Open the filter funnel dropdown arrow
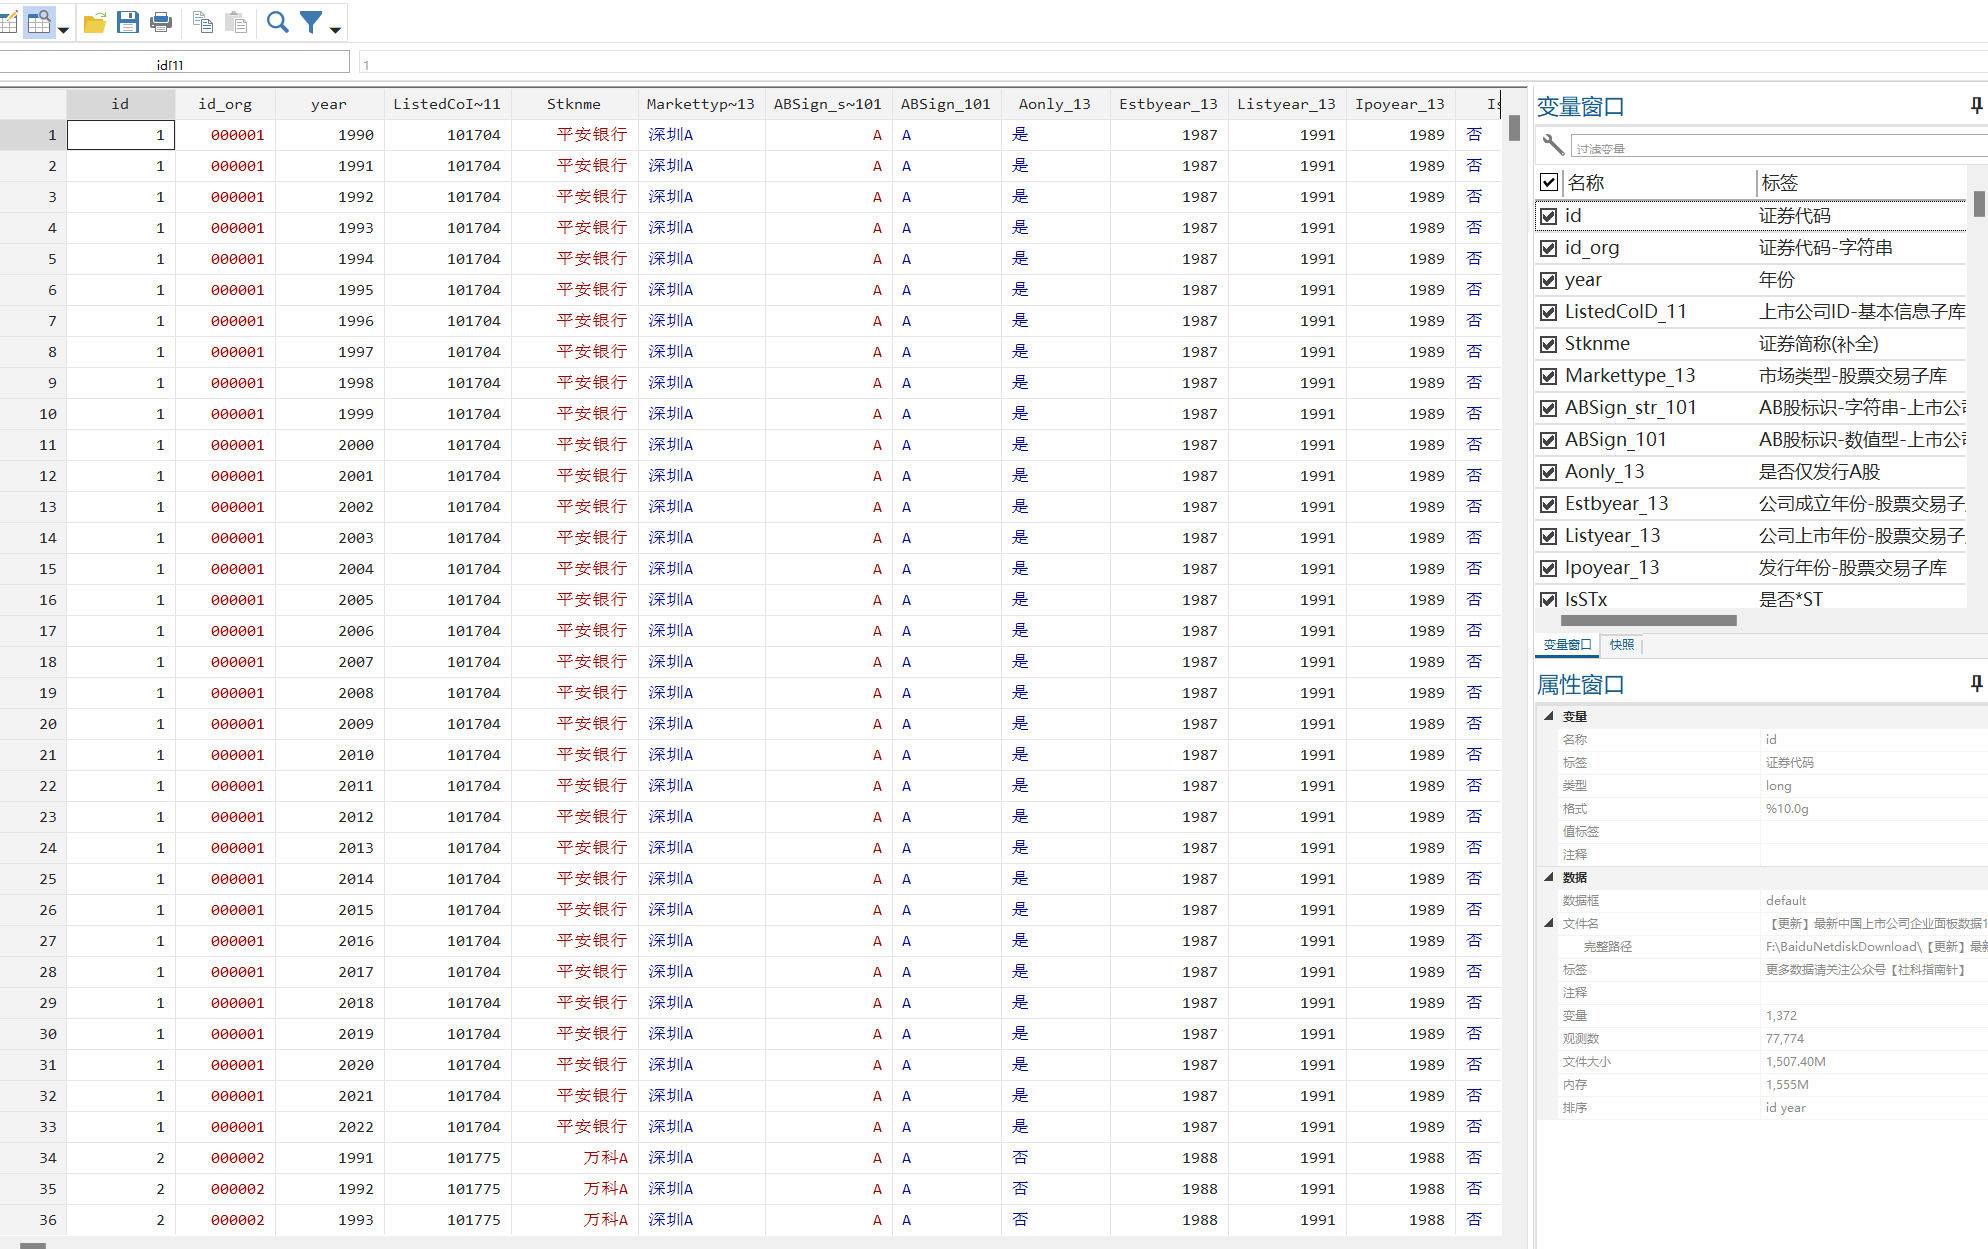The image size is (1988, 1249). (335, 30)
